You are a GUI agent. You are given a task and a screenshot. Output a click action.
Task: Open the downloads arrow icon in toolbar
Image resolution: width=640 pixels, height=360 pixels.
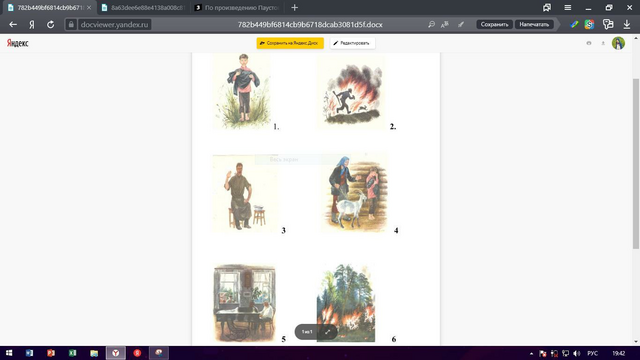[627, 24]
